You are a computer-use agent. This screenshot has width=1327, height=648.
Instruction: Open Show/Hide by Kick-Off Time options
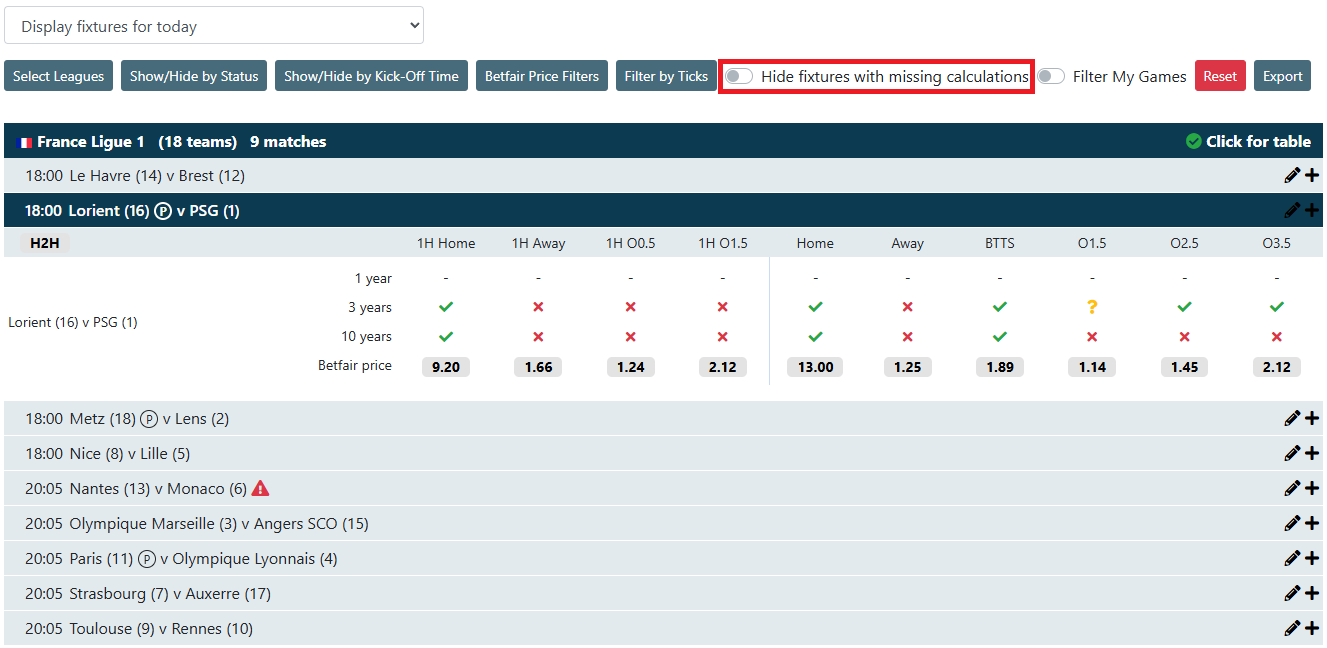click(x=371, y=76)
